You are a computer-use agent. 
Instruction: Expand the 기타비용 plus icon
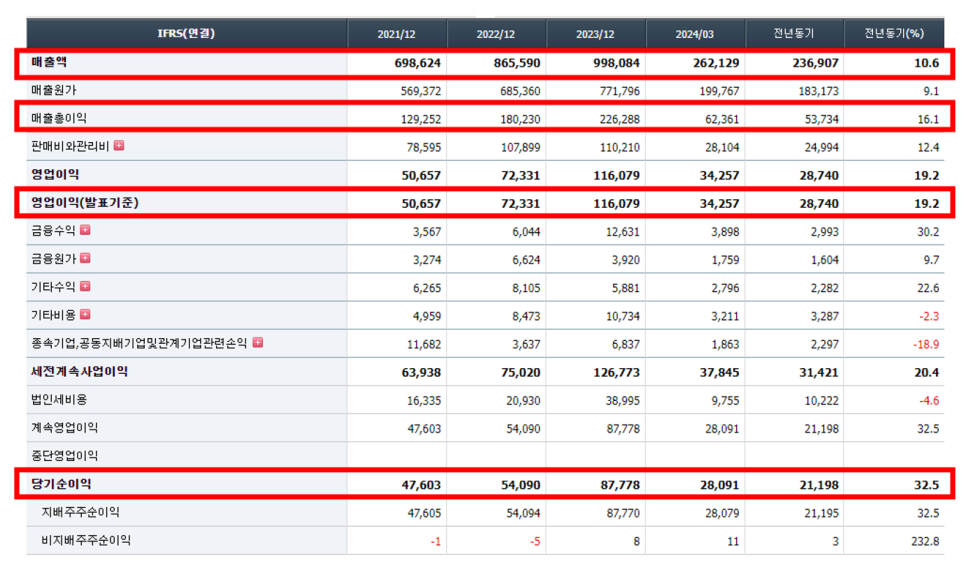pos(86,314)
